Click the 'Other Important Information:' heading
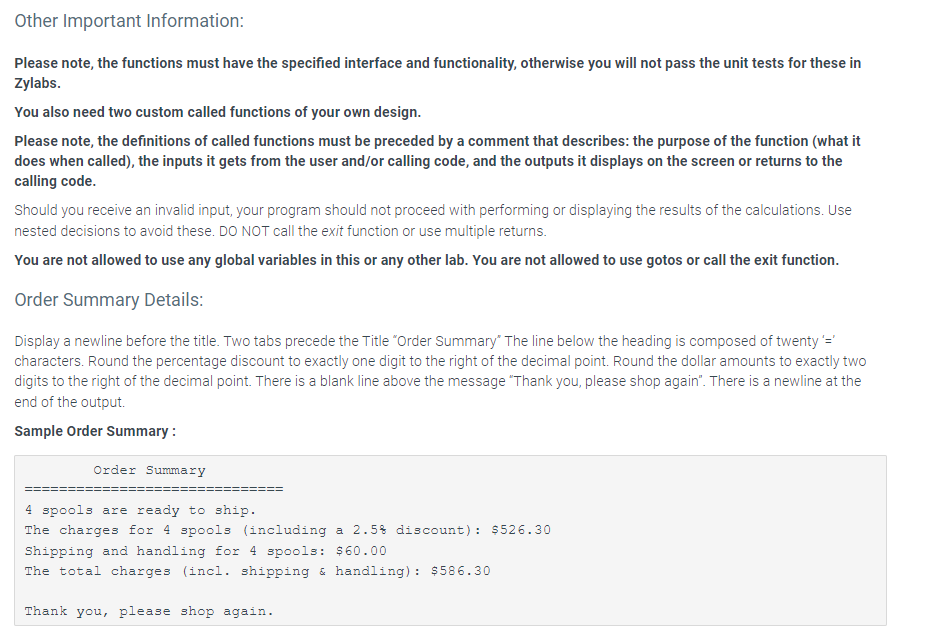This screenshot has height=634, width=927. point(129,21)
